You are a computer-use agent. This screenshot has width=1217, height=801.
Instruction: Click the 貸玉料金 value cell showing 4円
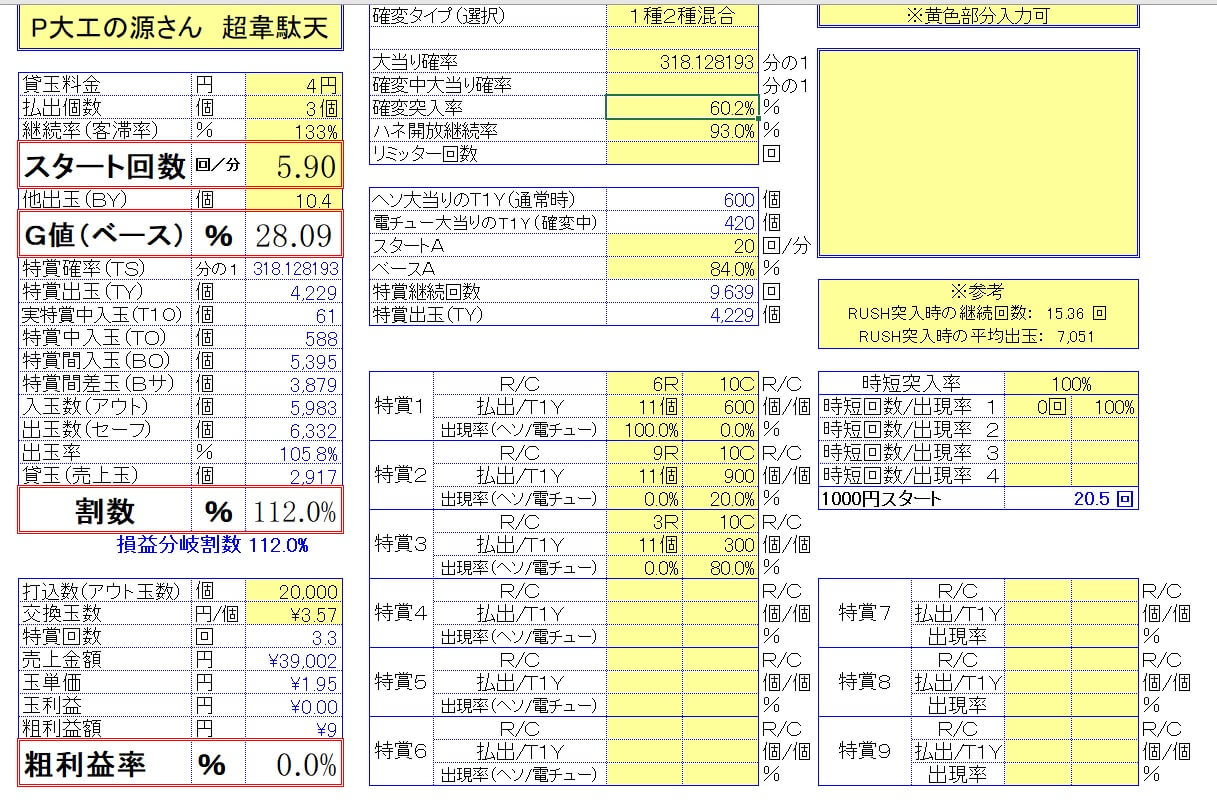pyautogui.click(x=293, y=85)
